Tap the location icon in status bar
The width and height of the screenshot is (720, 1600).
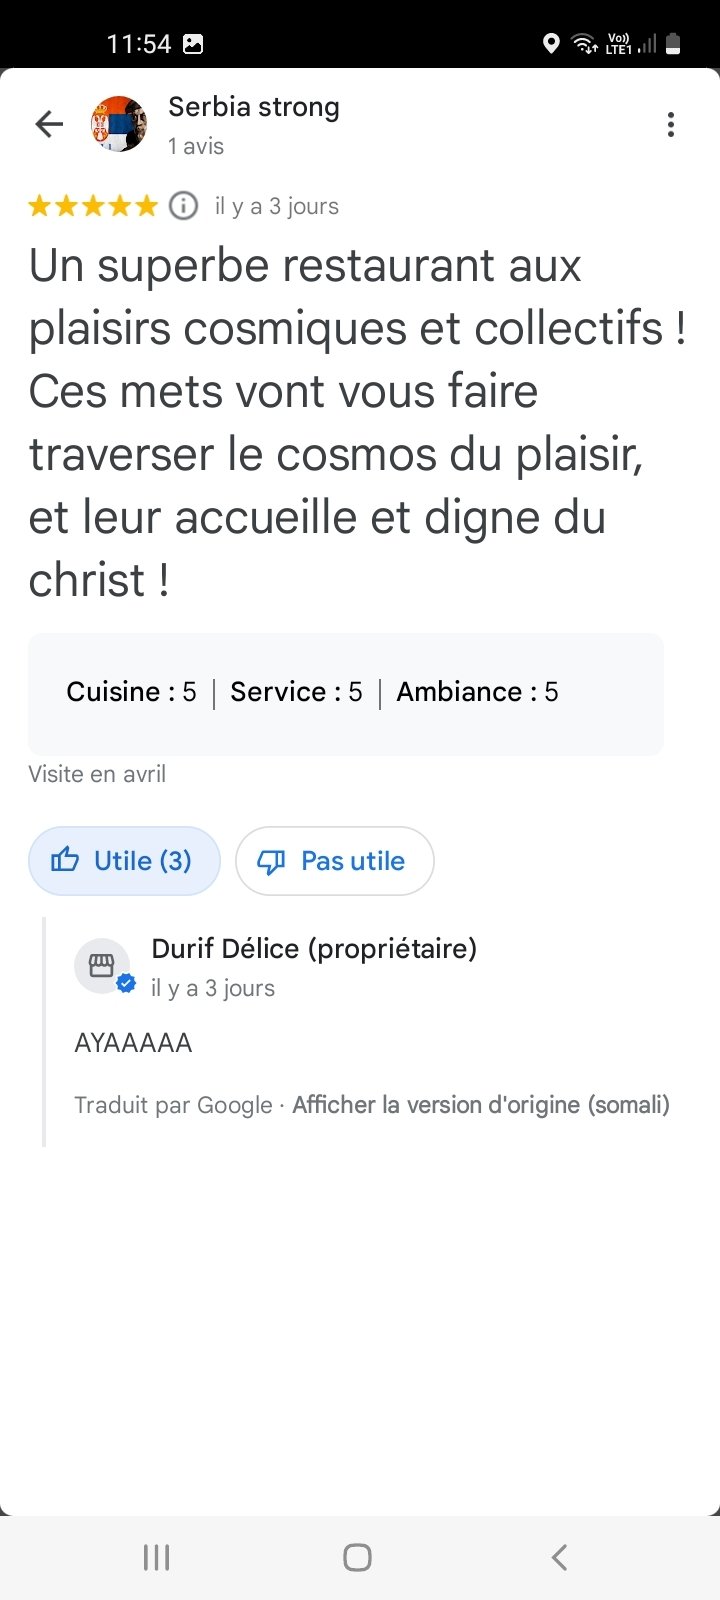click(x=550, y=43)
